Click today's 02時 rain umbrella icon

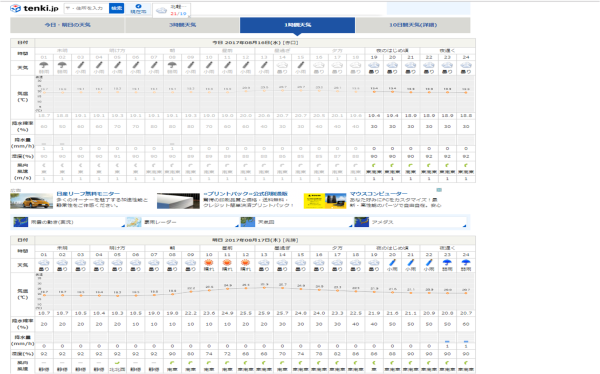62,65
